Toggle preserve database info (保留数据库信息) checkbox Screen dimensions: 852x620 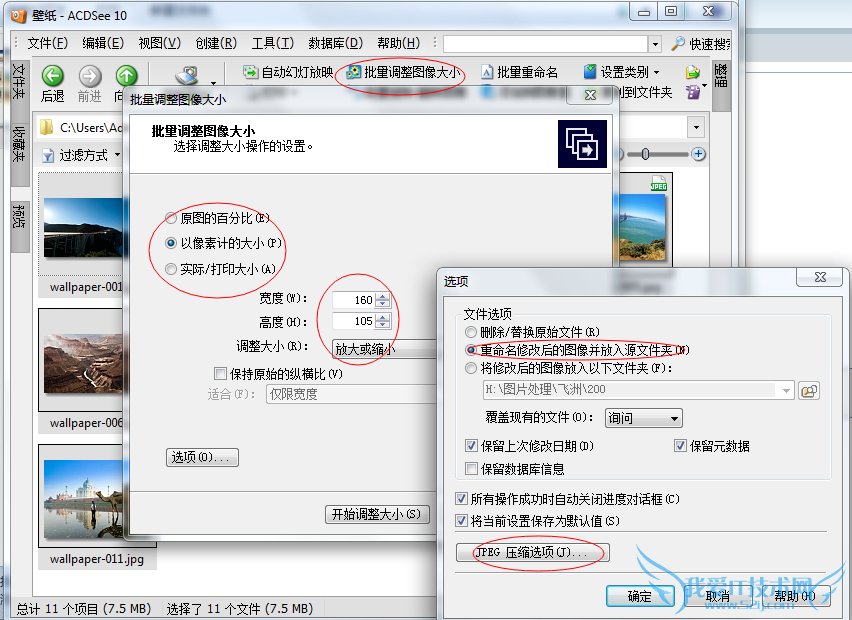(471, 468)
